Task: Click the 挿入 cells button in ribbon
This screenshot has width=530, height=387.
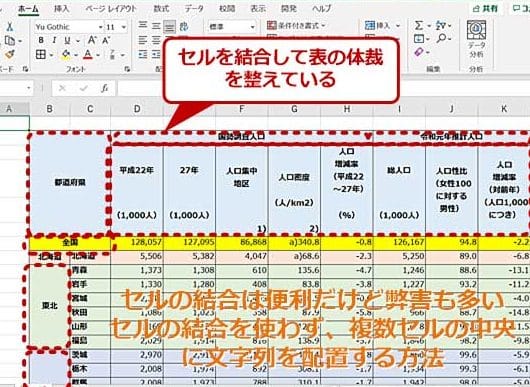Action: [x=378, y=25]
